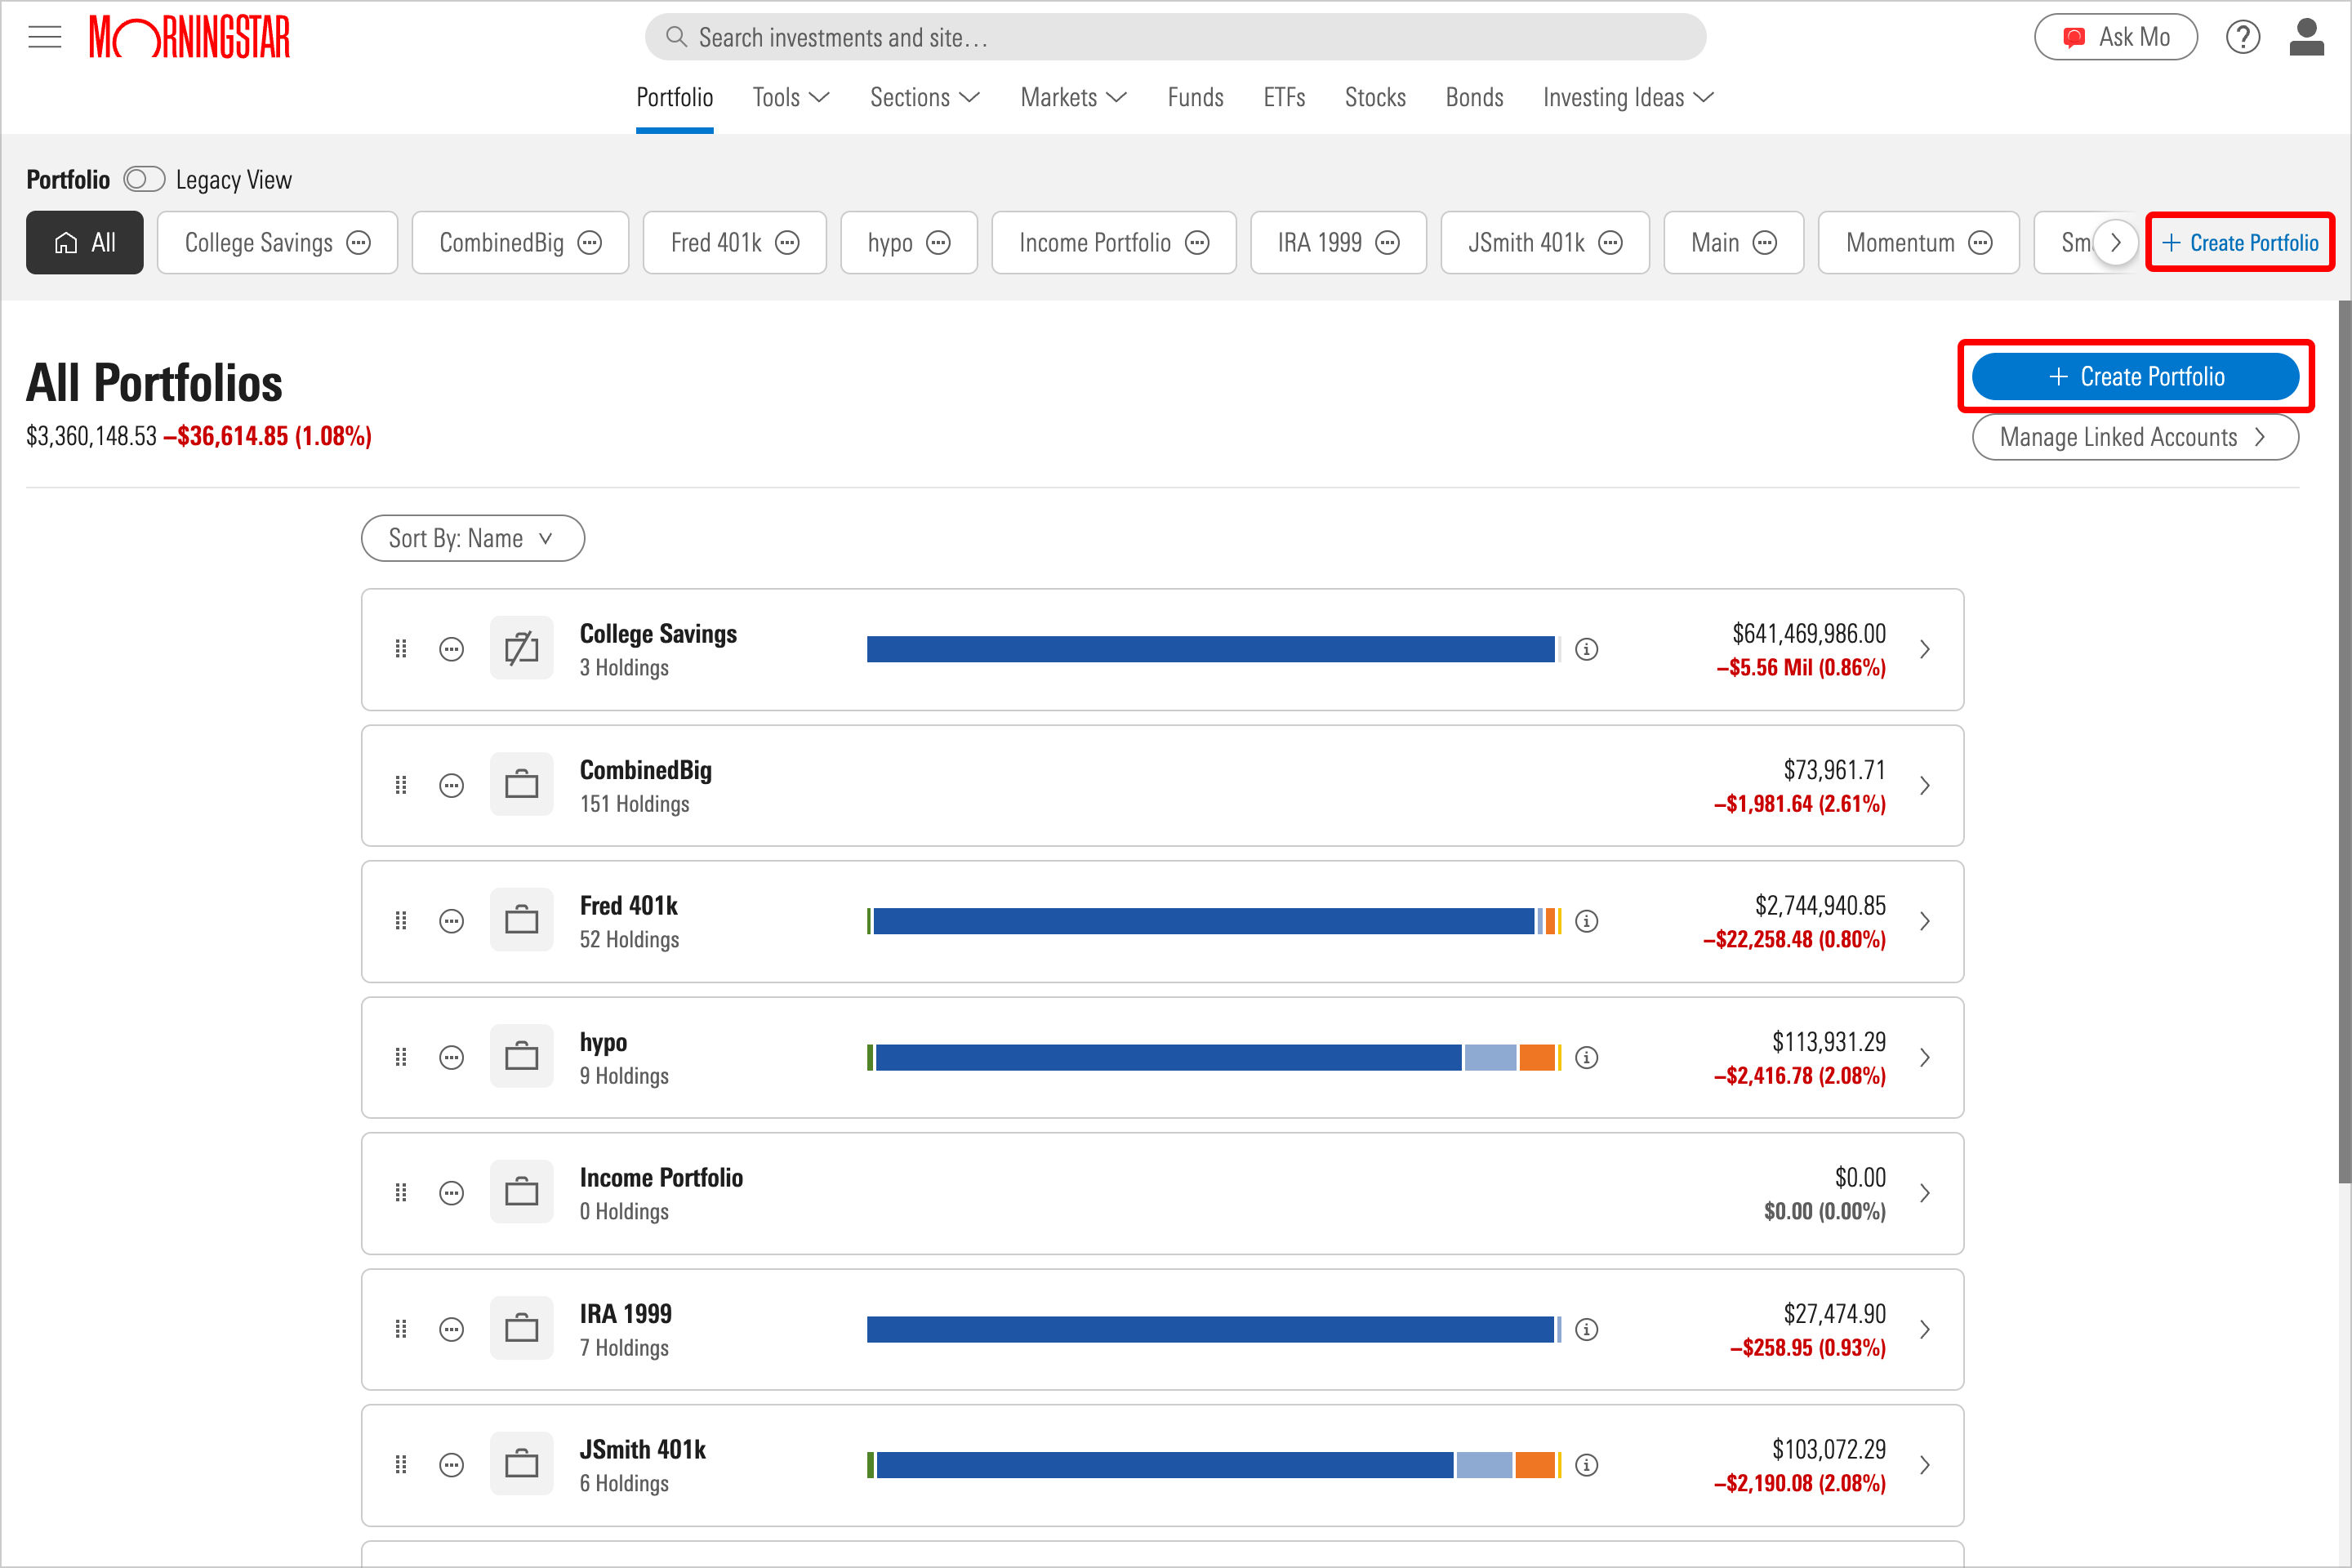2352x1568 pixels.
Task: Open more options for CombinedBig row
Action: pyautogui.click(x=452, y=785)
